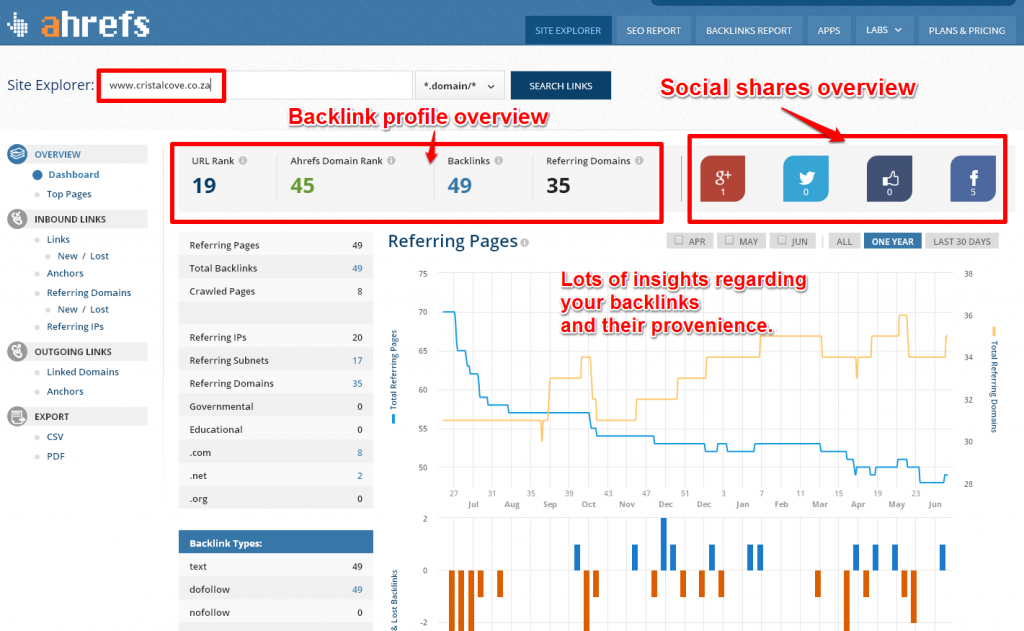This screenshot has width=1024, height=631.
Task: Click Backlinks info icon
Action: [x=498, y=161]
